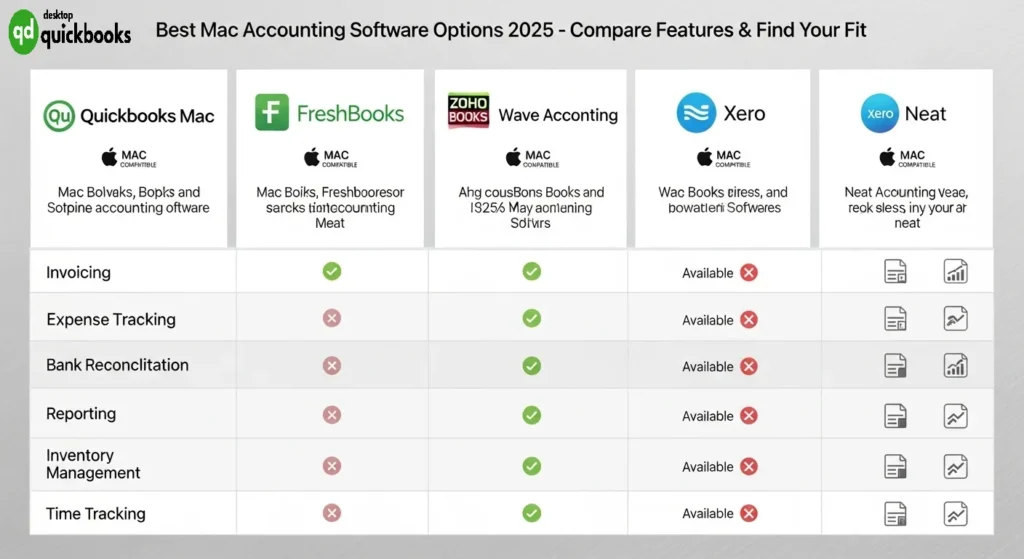Click the green QuickBooks Mac icon
1024x559 pixels.
59,116
